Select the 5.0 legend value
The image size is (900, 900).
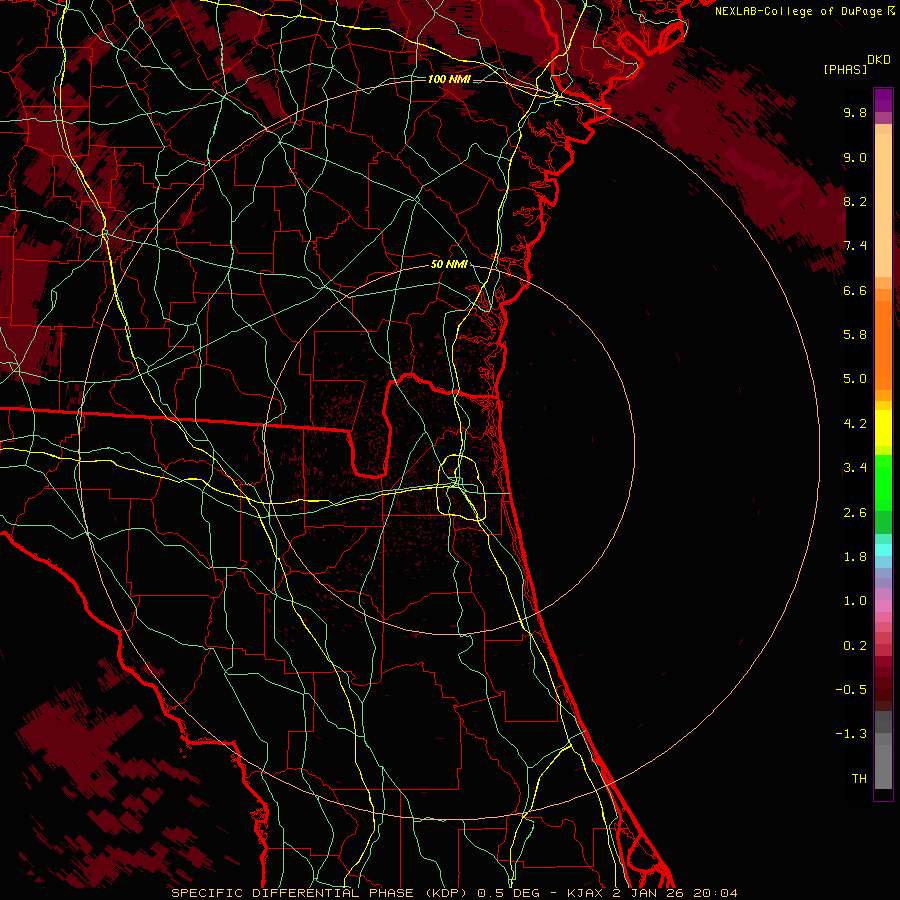tap(855, 379)
